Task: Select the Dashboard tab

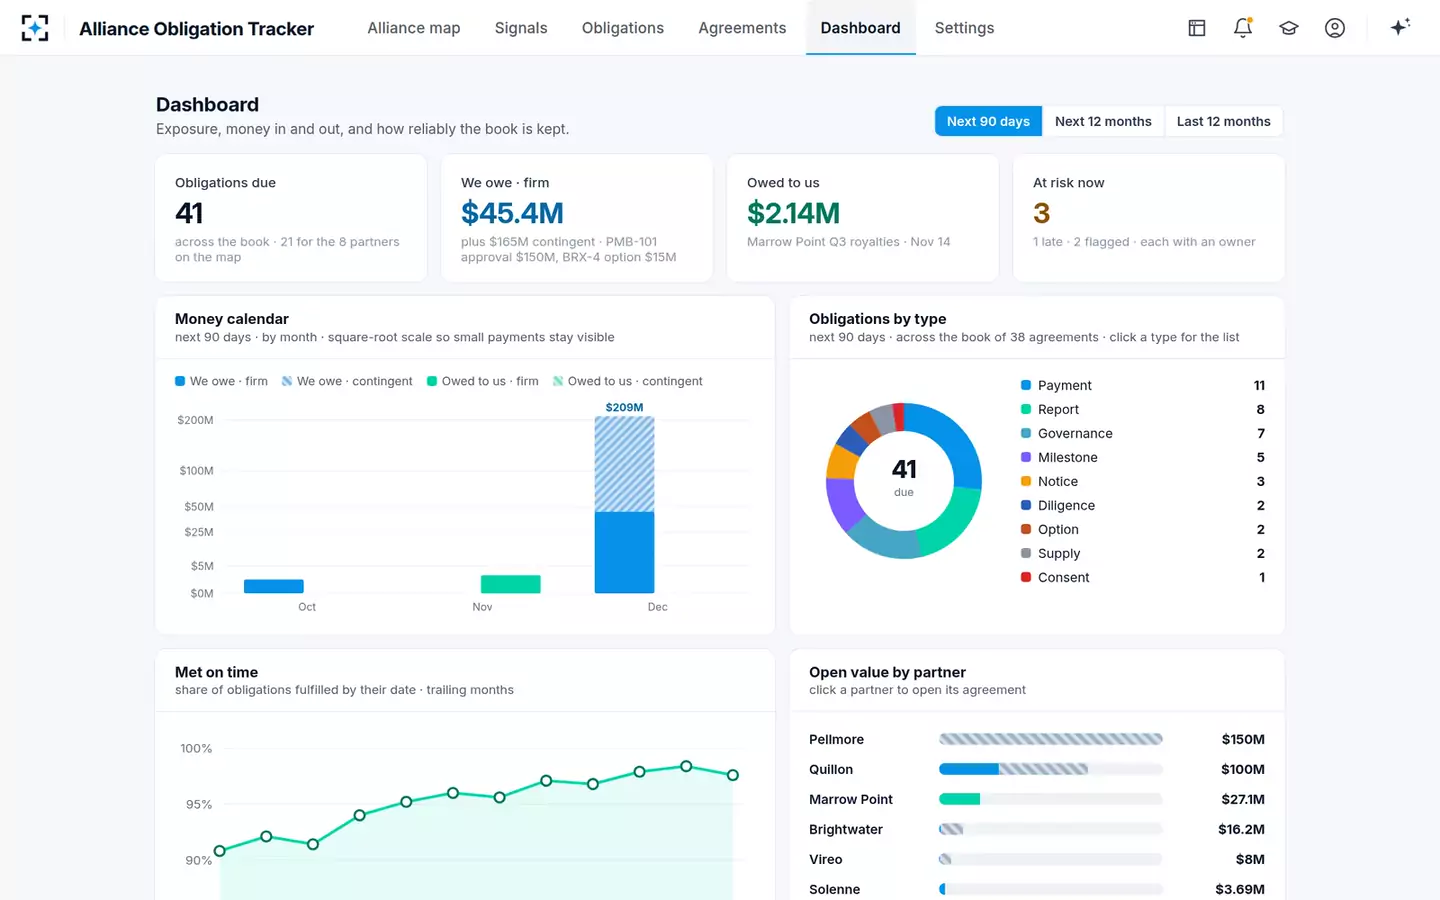Action: (861, 28)
